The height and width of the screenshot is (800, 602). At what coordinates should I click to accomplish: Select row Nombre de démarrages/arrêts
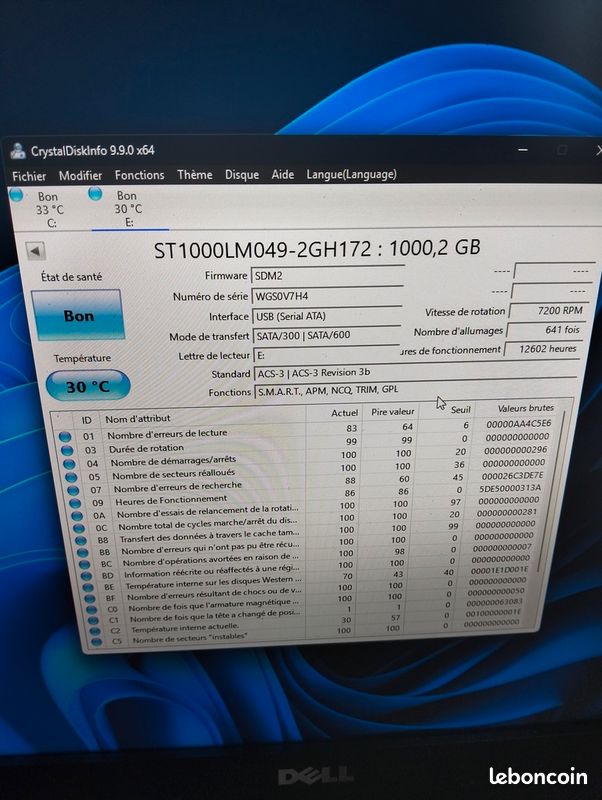pos(308,457)
